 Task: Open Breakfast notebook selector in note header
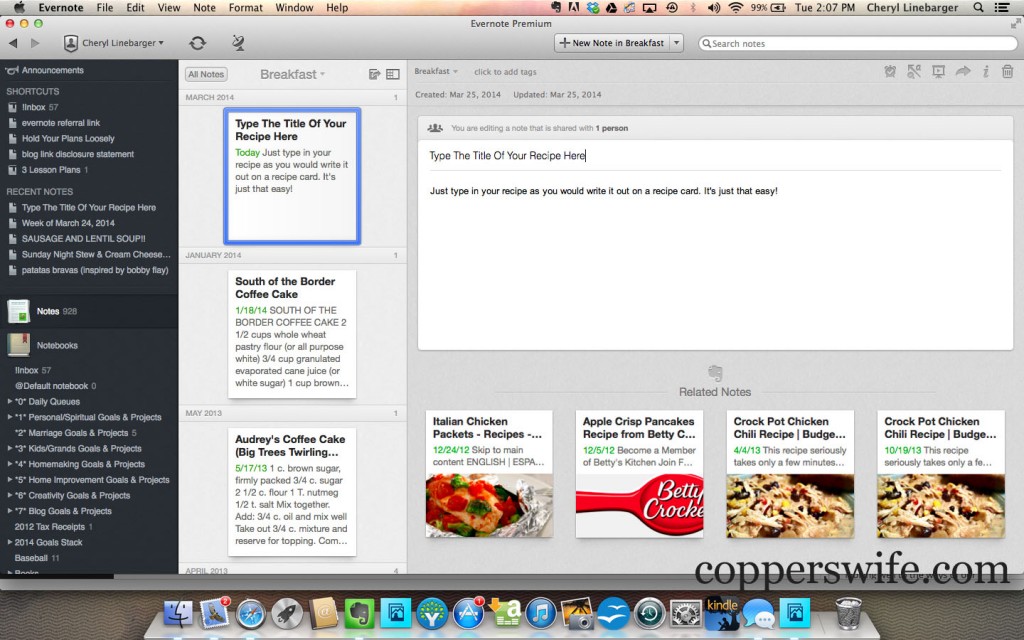(436, 71)
